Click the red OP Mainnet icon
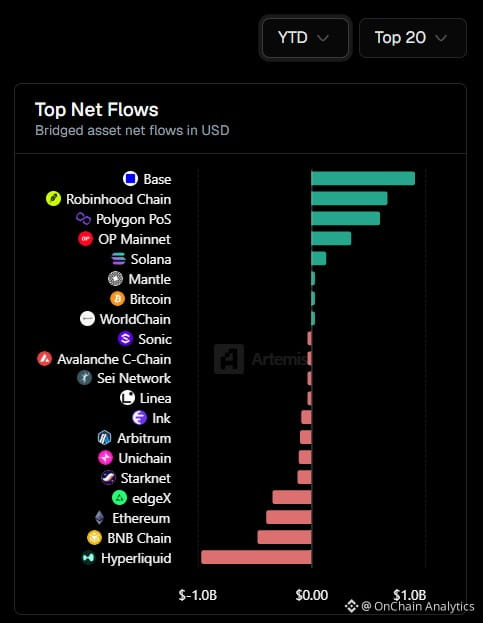This screenshot has width=483, height=623. (85, 239)
